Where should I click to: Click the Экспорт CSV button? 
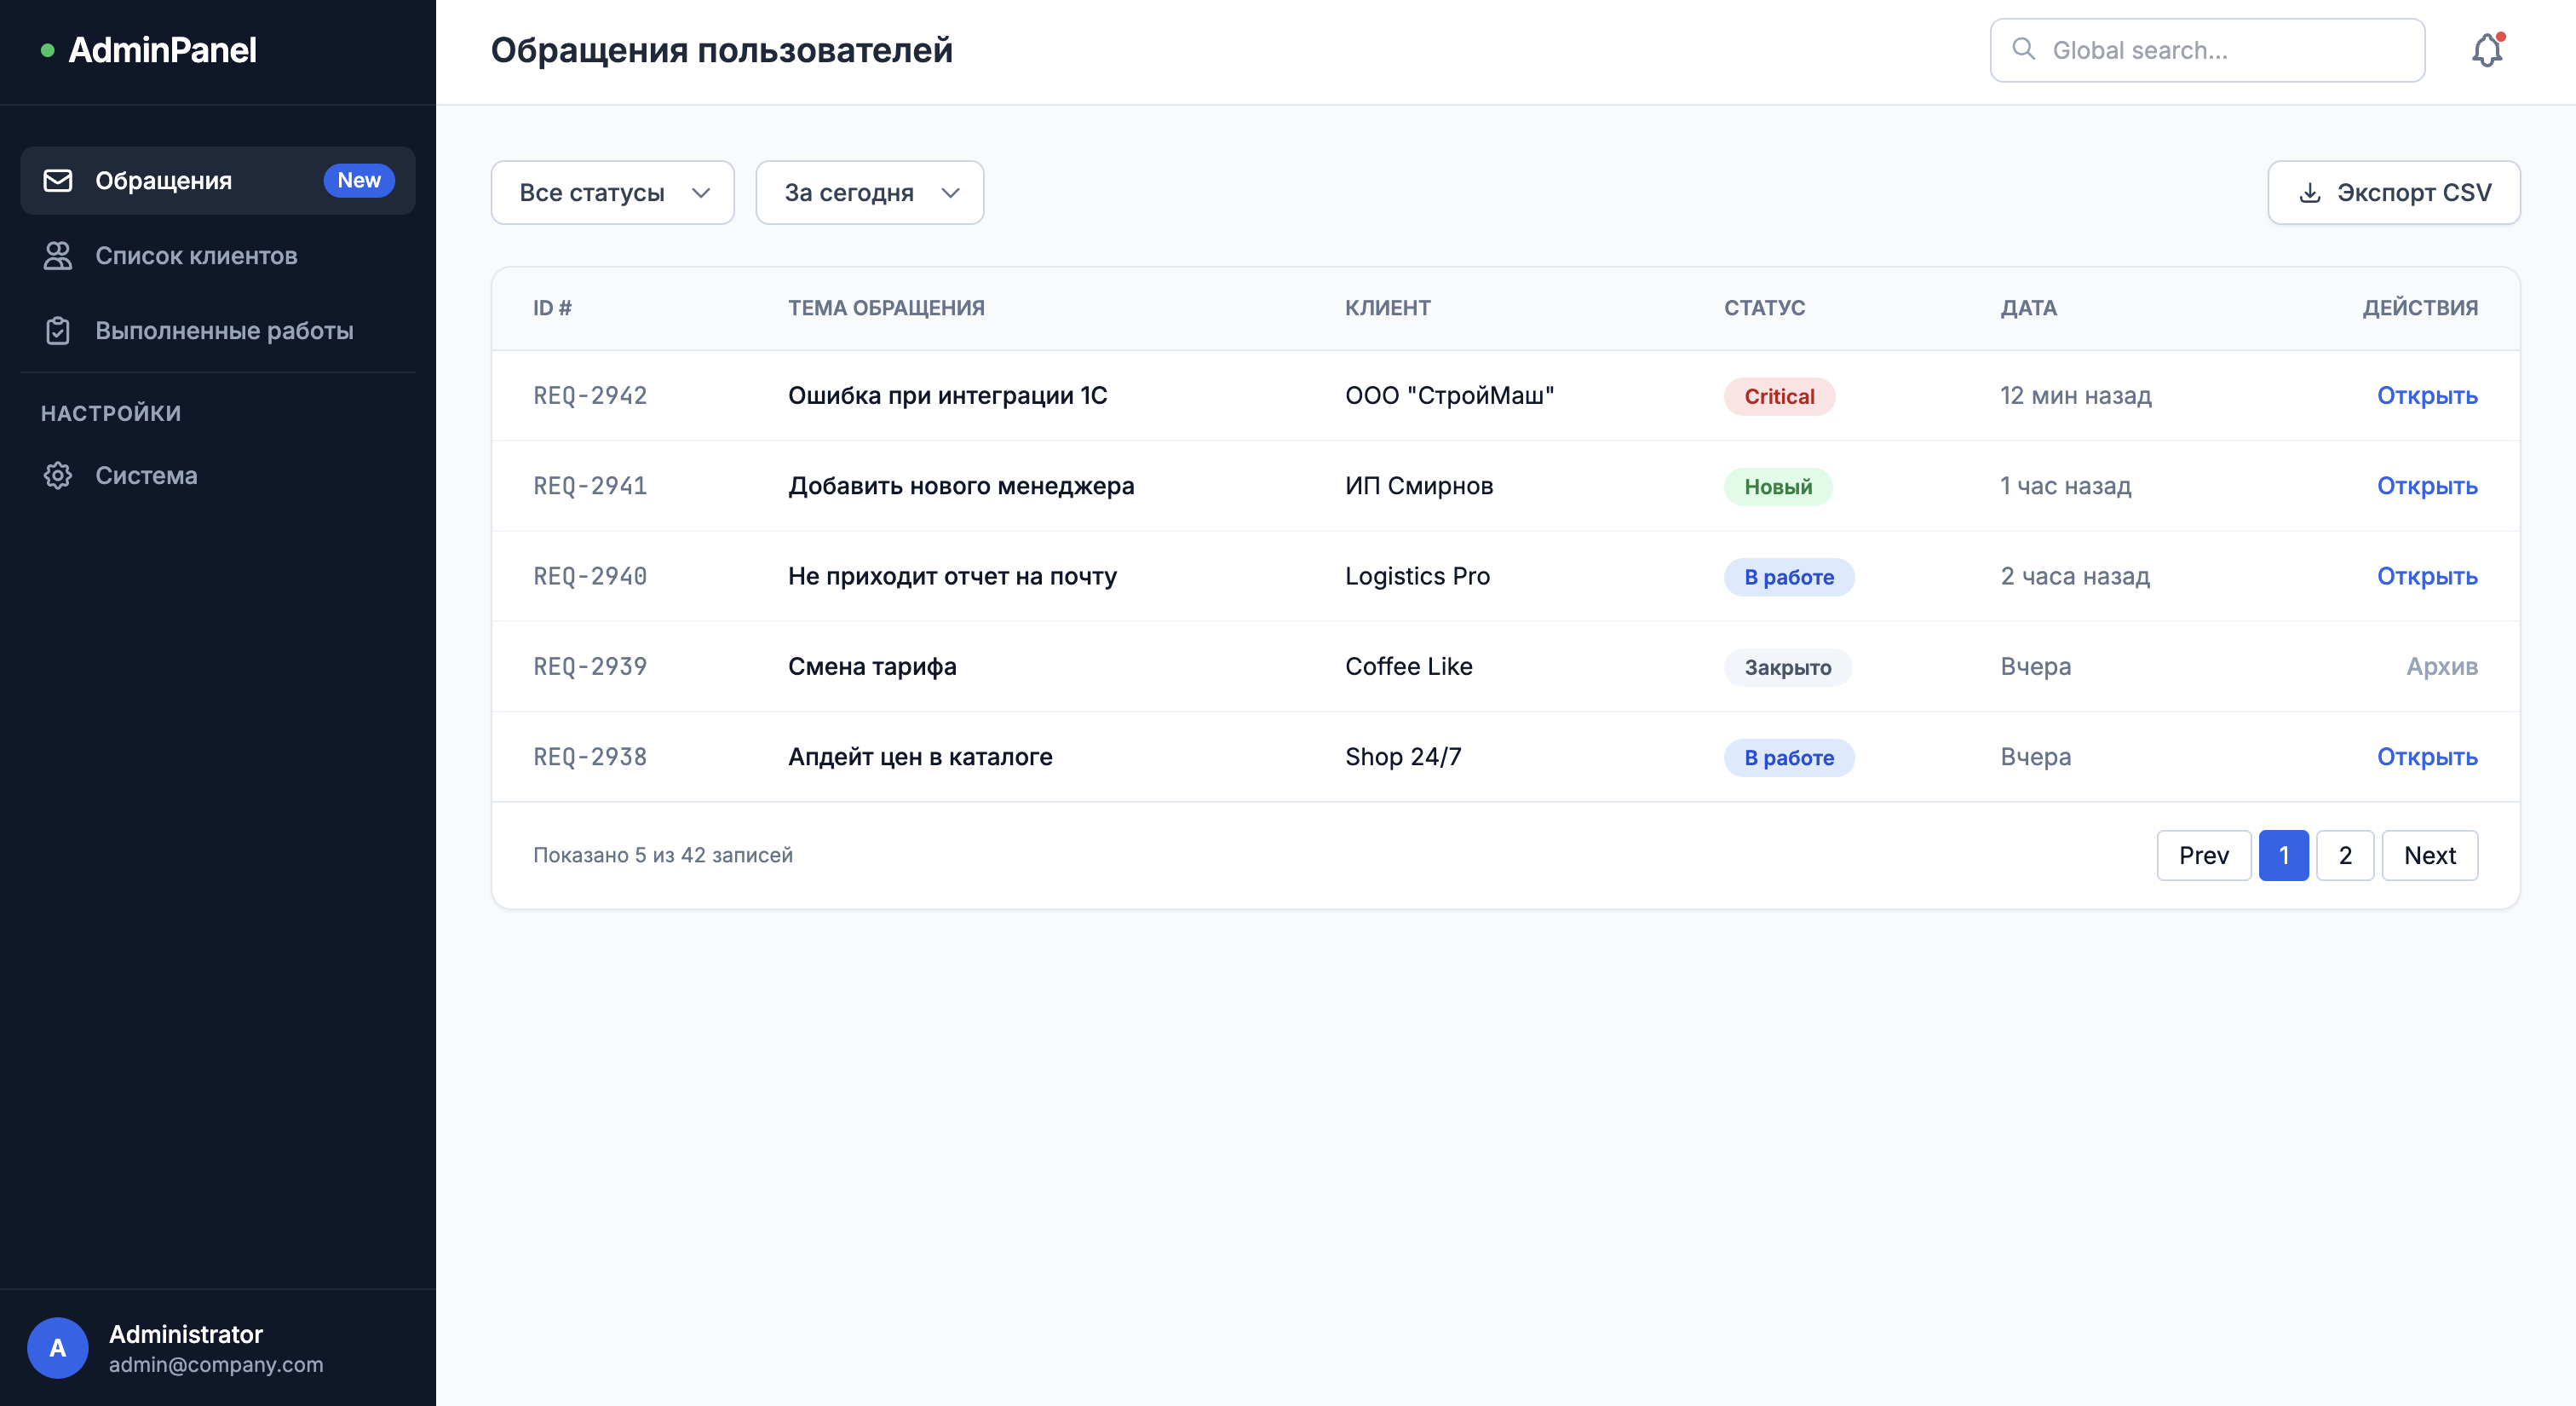2394,192
